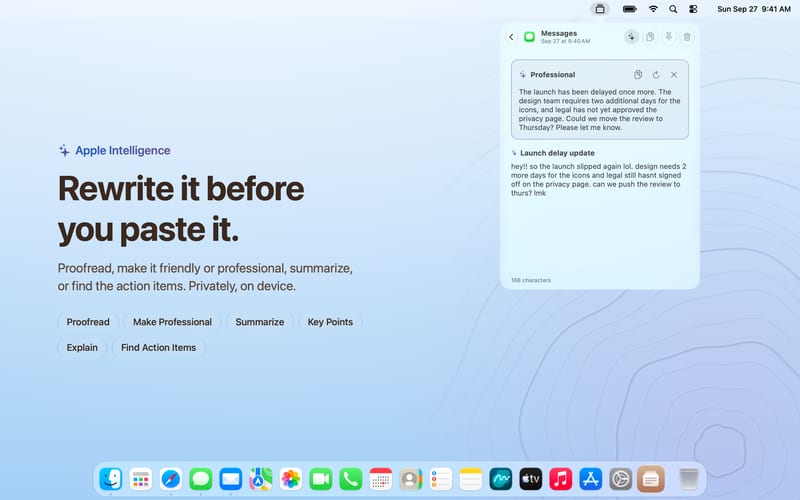This screenshot has height=500, width=800.
Task: Open Spotlight search in the menu bar
Action: (673, 9)
